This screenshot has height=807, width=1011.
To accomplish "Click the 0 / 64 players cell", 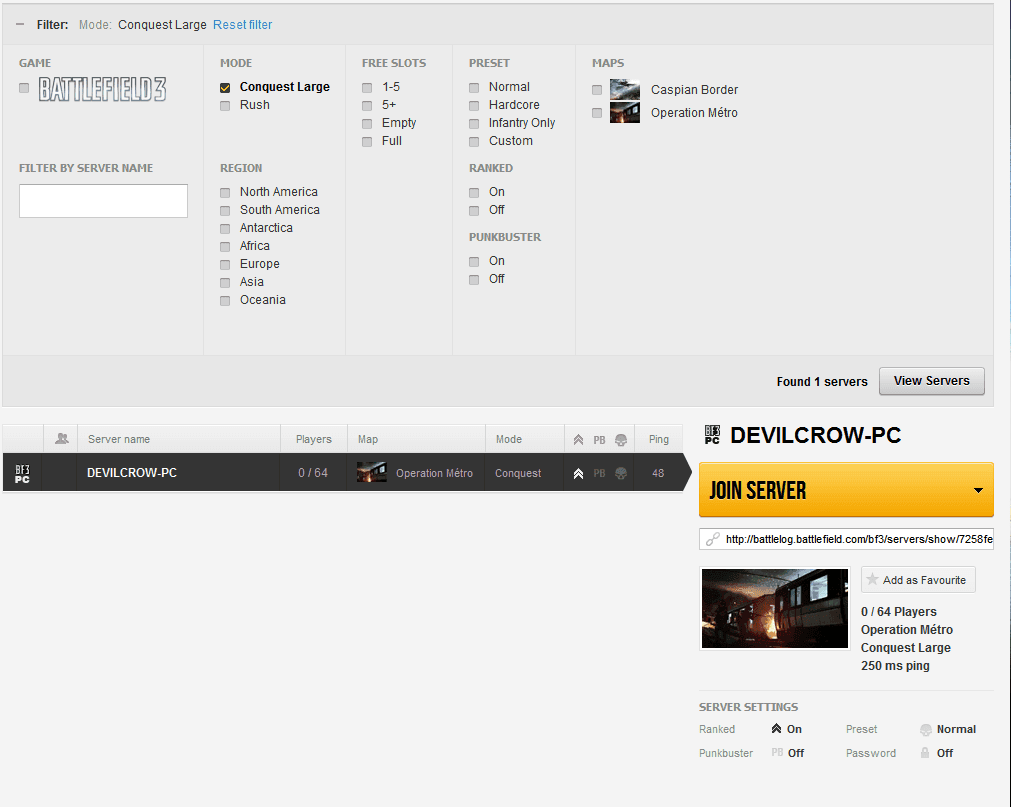I will (313, 472).
